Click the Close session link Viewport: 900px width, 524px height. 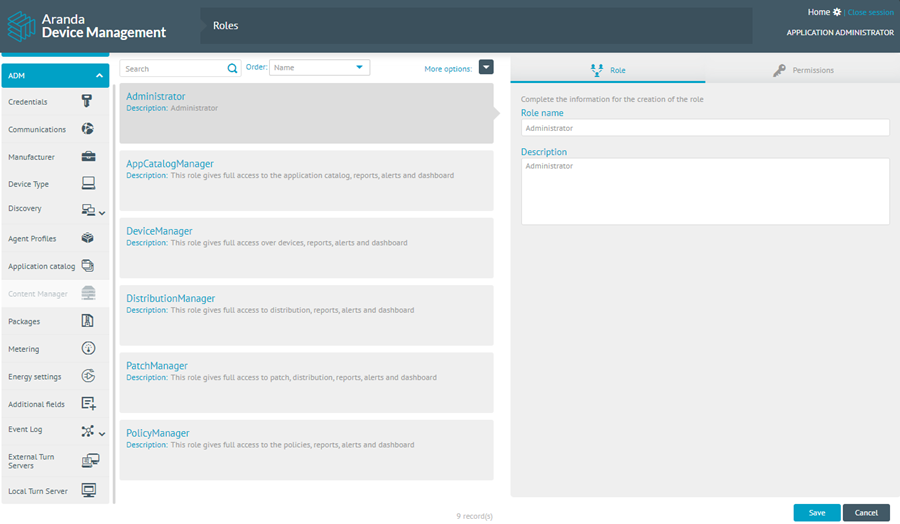pos(871,12)
